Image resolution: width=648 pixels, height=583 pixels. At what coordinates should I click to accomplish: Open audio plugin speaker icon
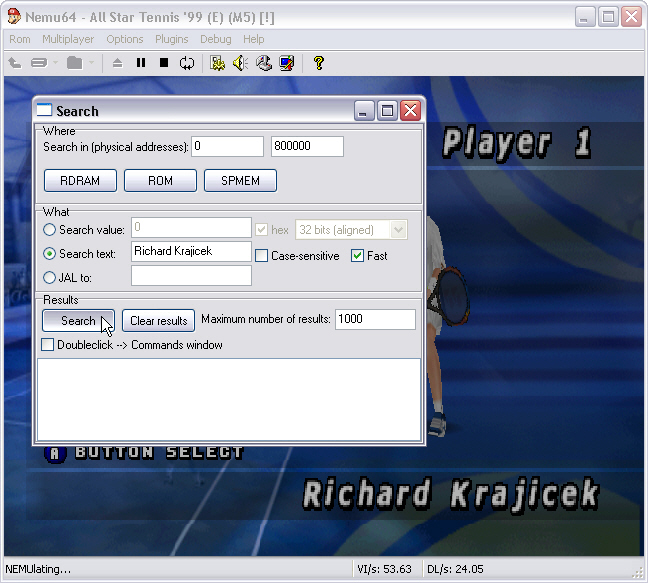tap(241, 63)
